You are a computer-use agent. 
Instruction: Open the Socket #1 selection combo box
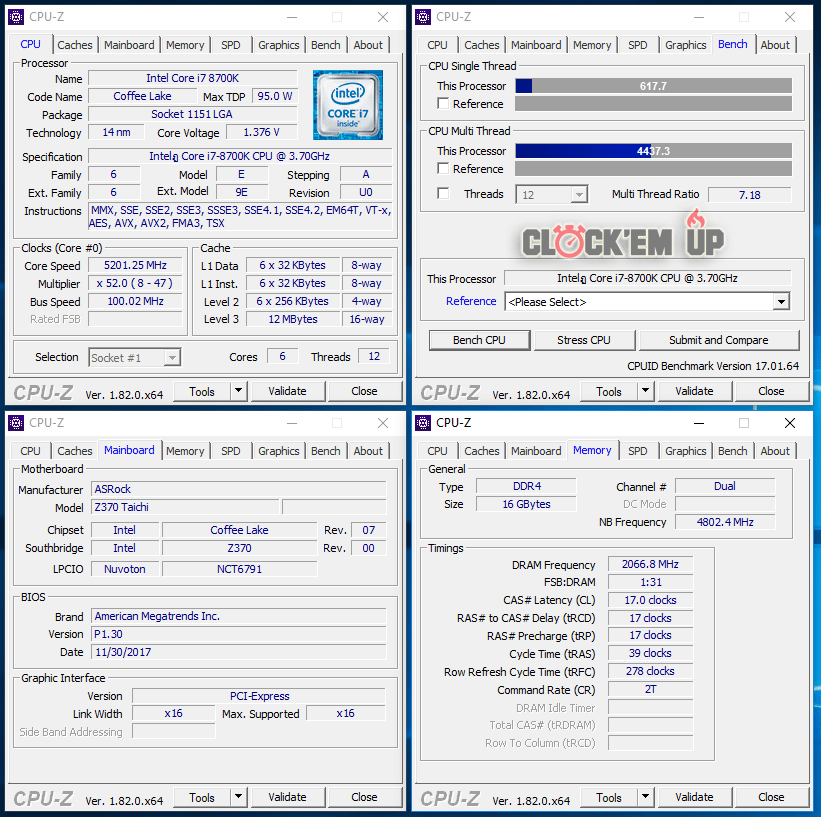[x=134, y=357]
